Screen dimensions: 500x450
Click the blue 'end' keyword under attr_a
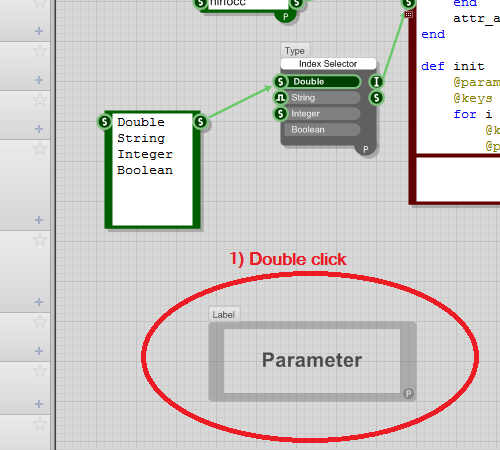(x=433, y=34)
